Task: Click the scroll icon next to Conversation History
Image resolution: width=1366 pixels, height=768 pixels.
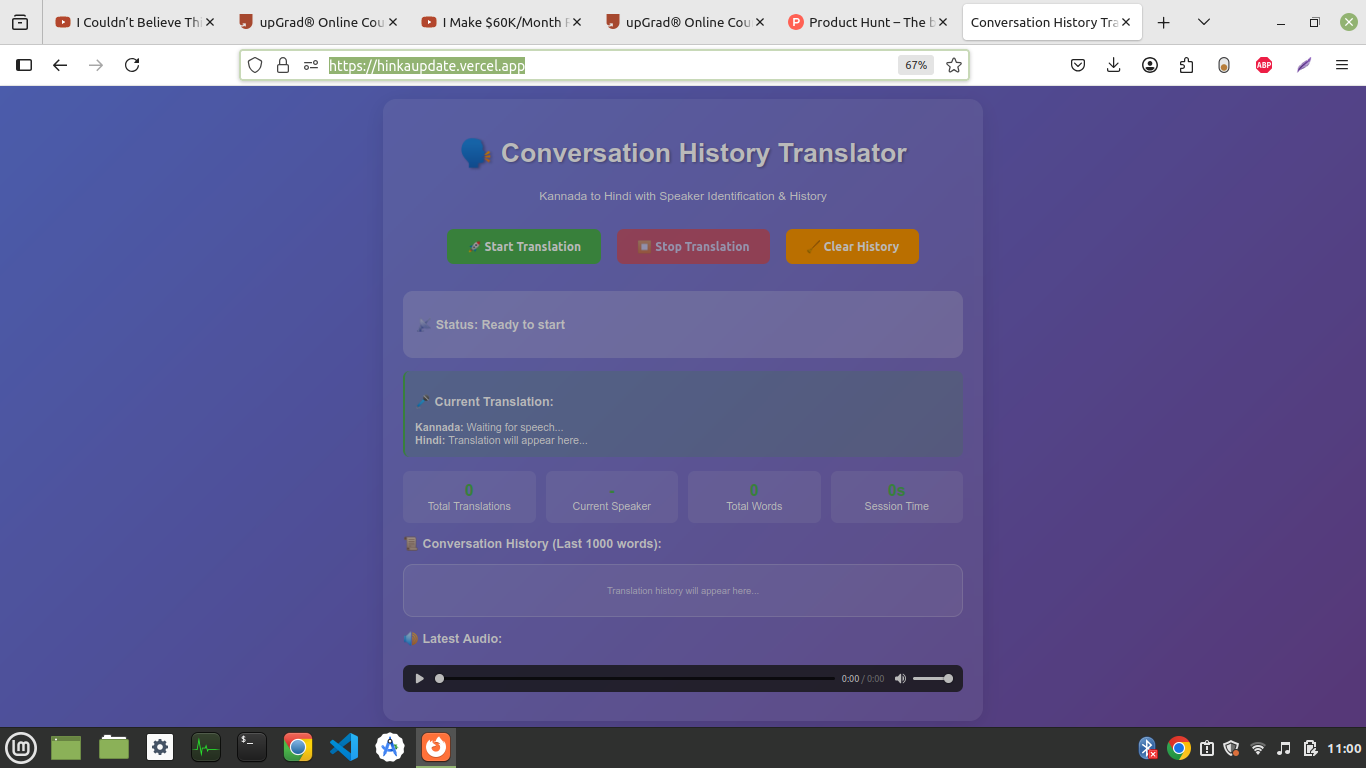Action: 410,543
